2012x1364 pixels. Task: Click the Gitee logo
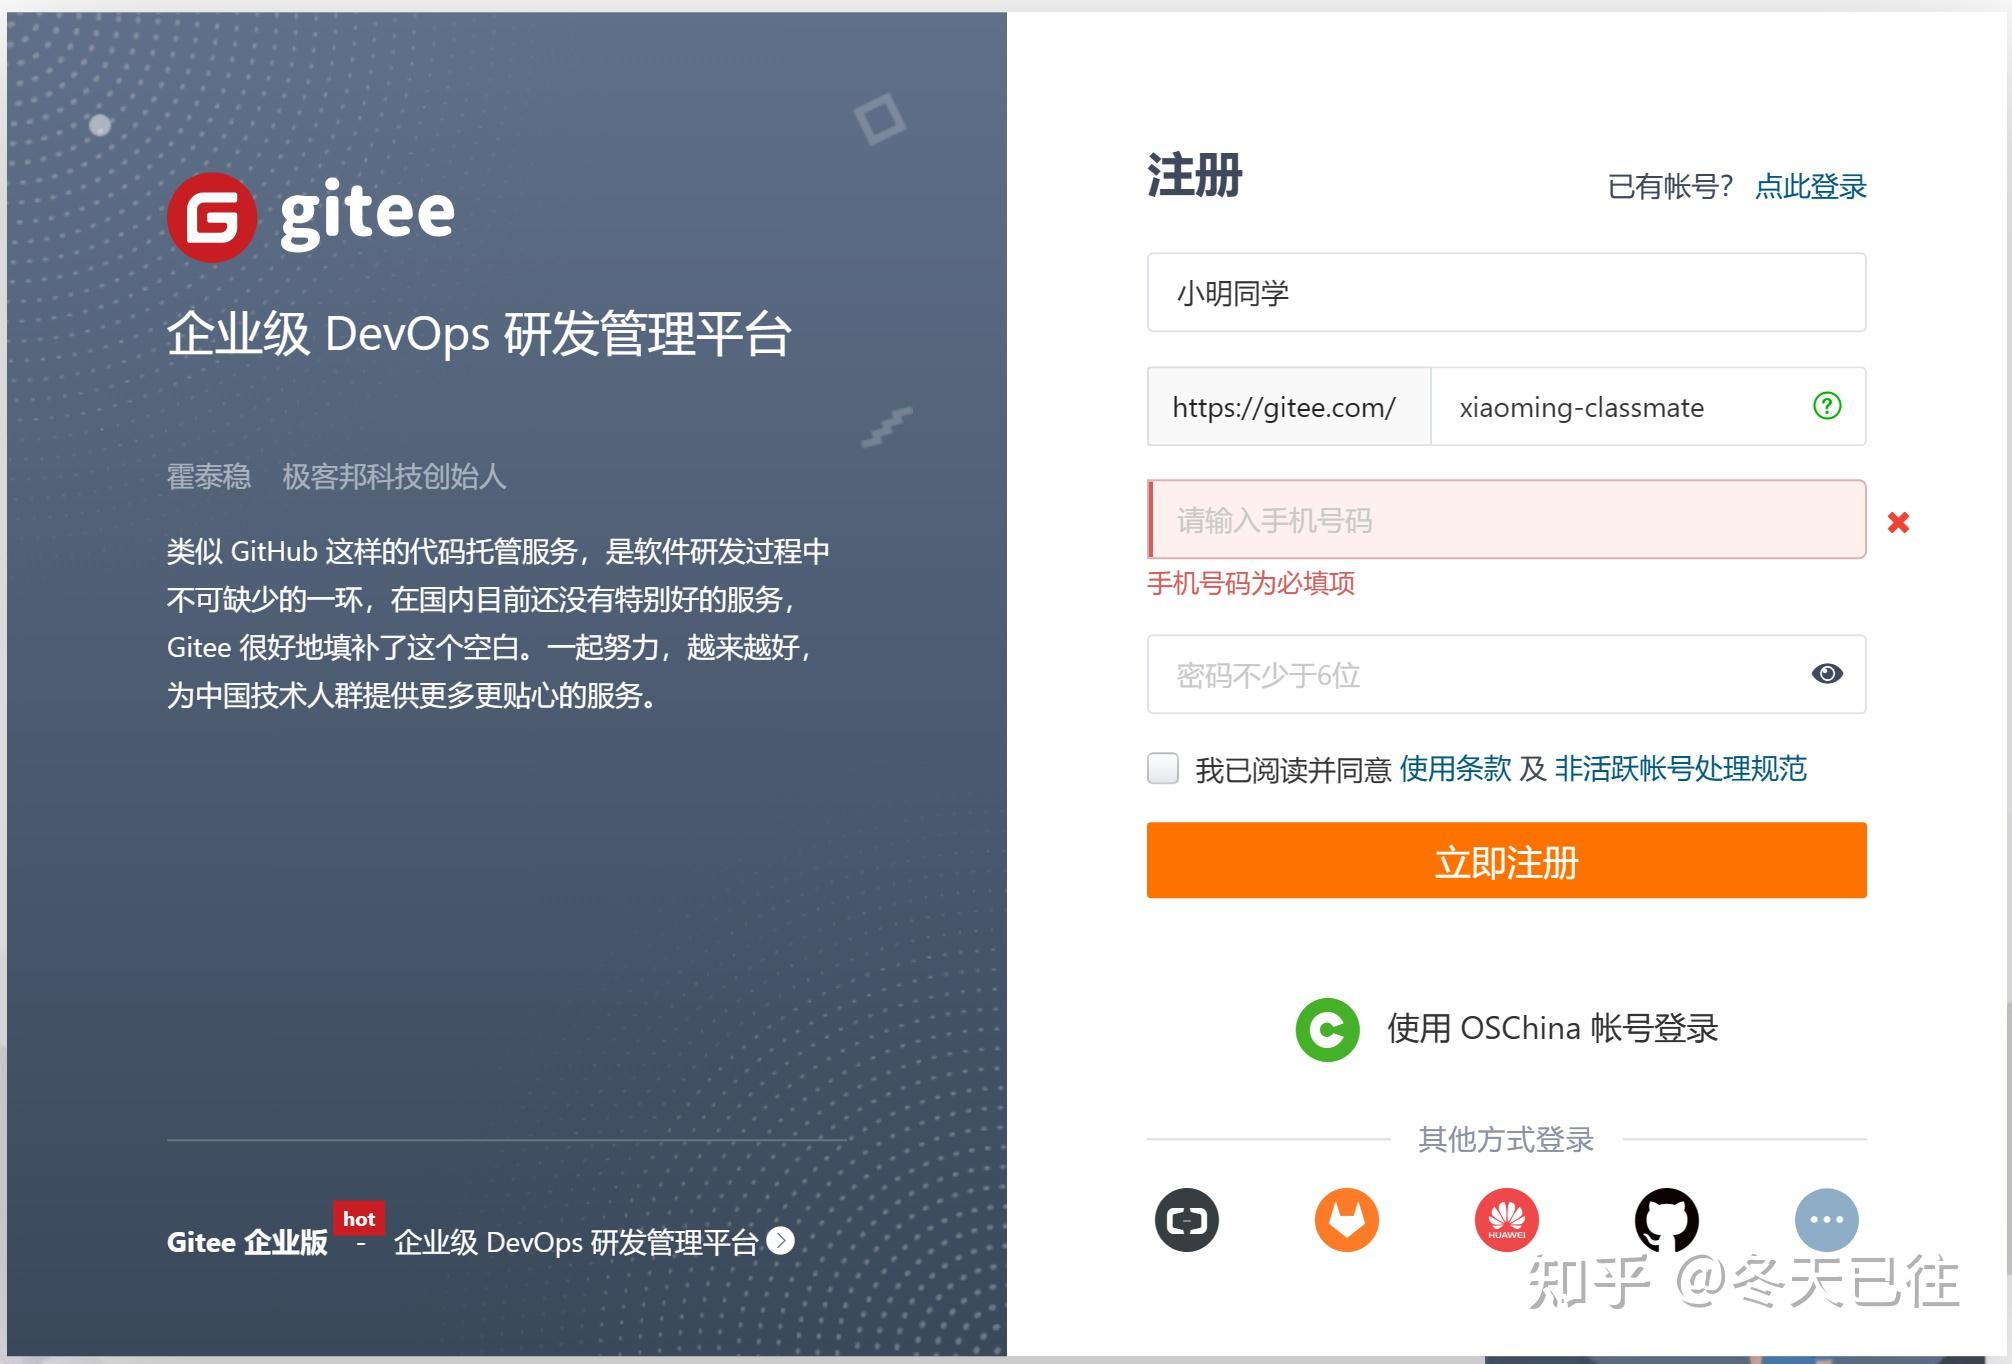[x=310, y=212]
